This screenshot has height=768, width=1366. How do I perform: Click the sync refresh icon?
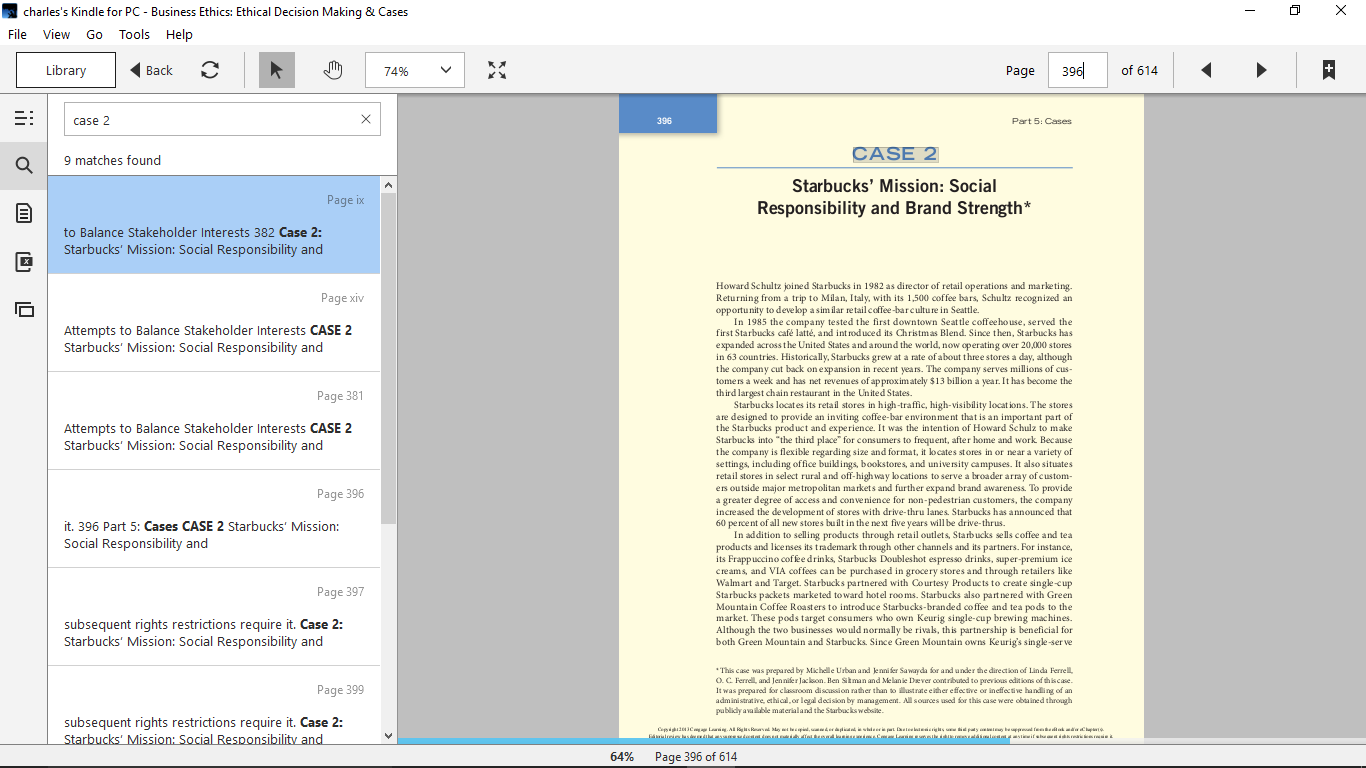pos(210,70)
